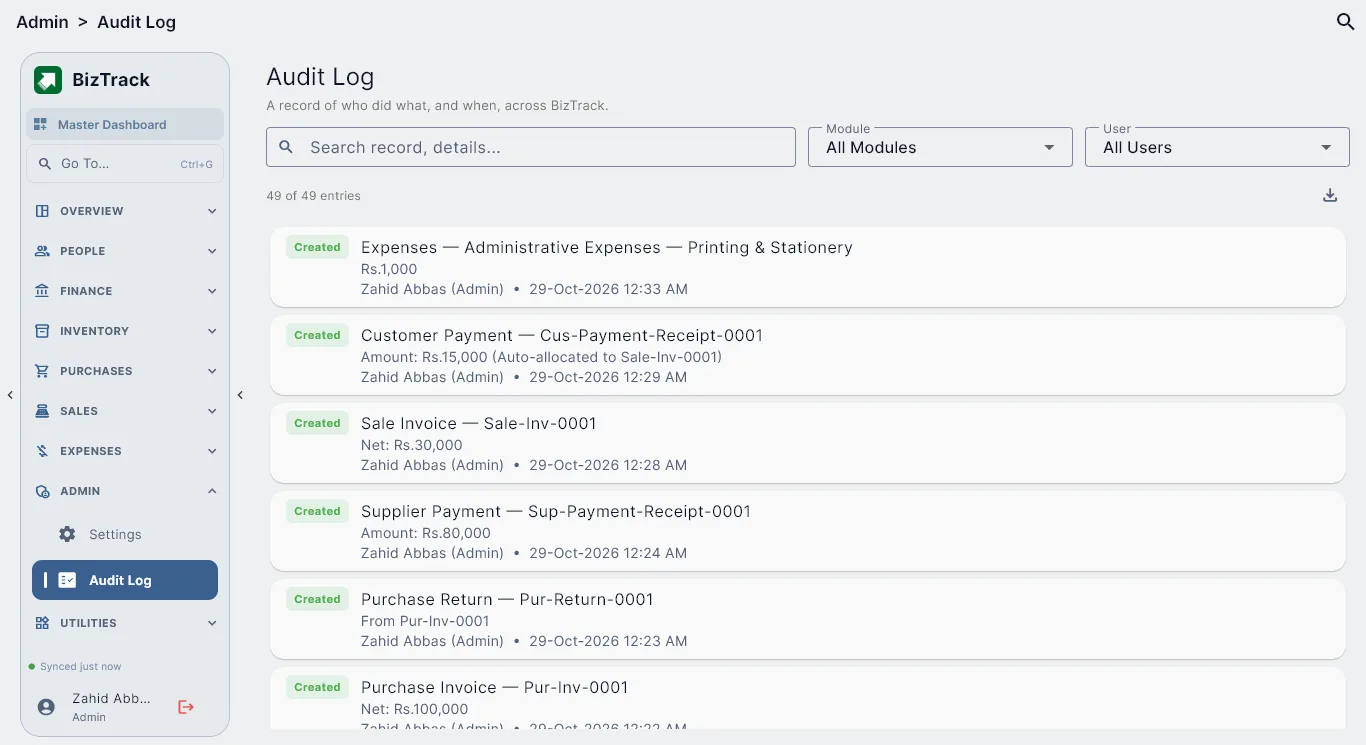The image size is (1366, 745).
Task: Open the Master Dashboard
Action: (x=125, y=125)
